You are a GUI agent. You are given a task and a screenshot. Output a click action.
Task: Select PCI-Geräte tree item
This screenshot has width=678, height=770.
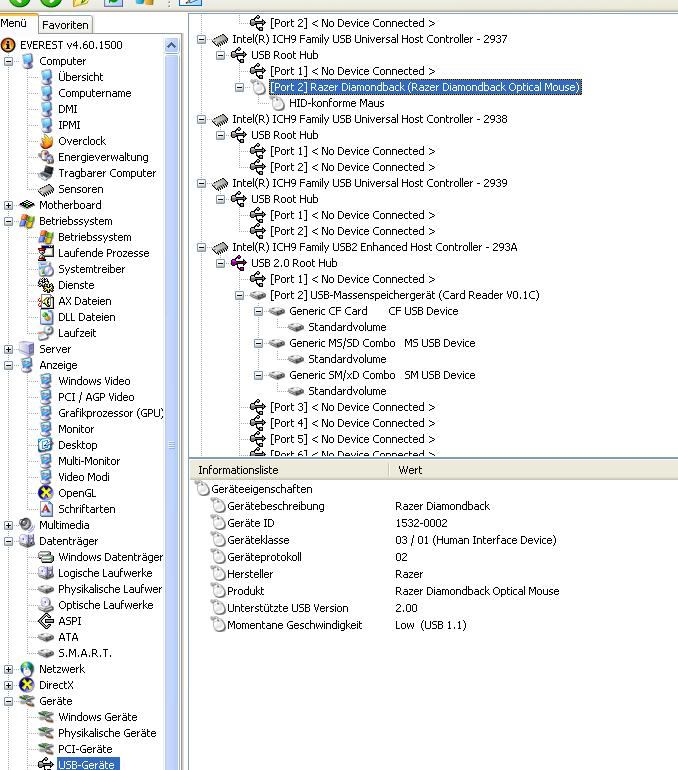tap(85, 749)
